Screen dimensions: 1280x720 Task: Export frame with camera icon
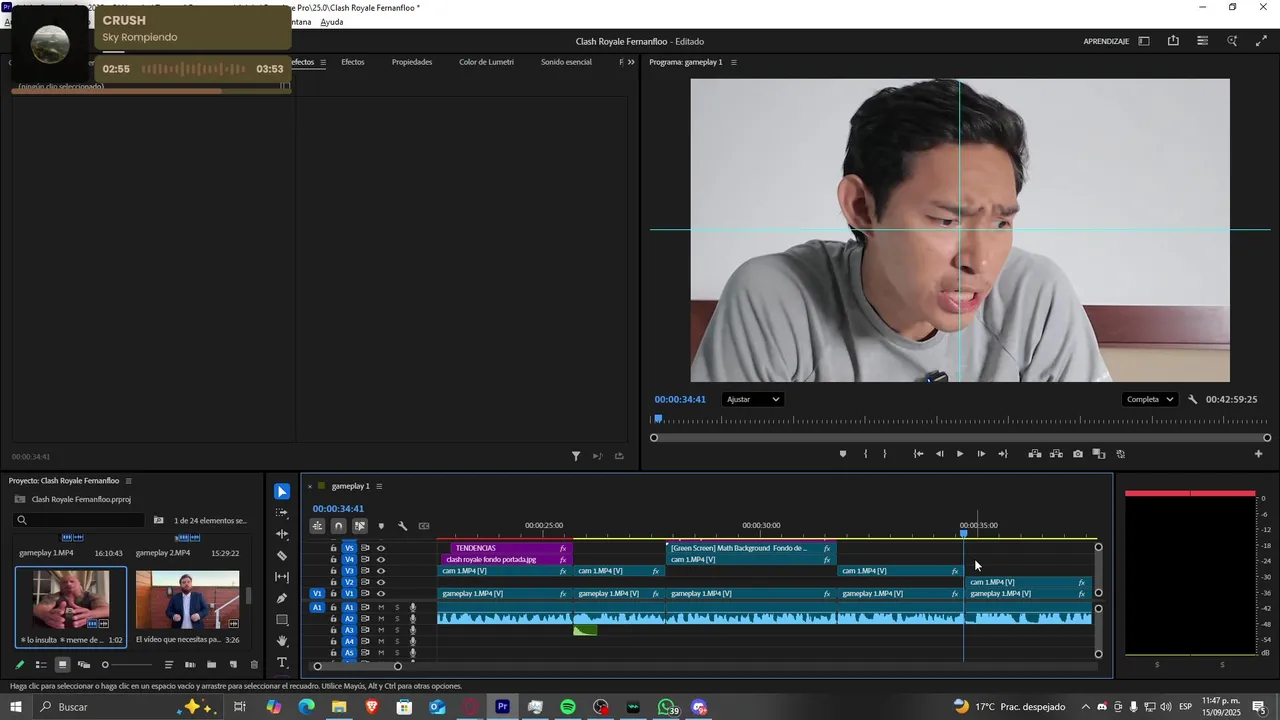[1077, 454]
